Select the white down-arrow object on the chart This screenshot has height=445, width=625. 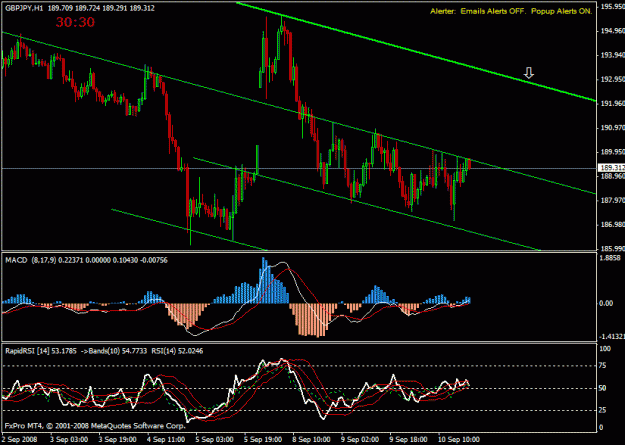pyautogui.click(x=529, y=73)
